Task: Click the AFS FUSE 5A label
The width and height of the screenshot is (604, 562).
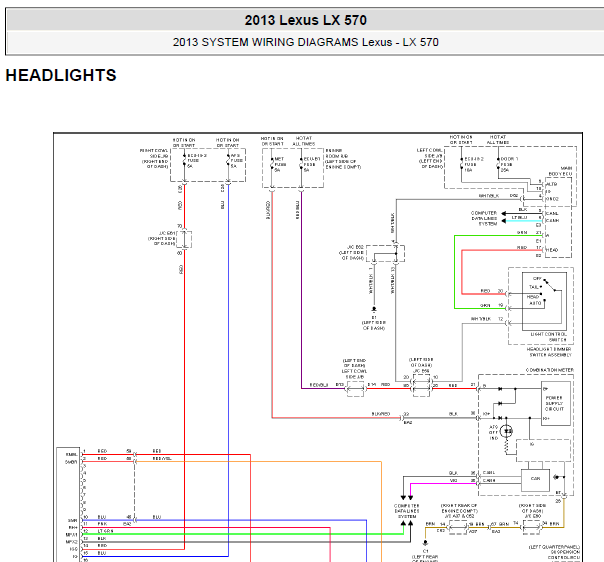Action: (237, 161)
